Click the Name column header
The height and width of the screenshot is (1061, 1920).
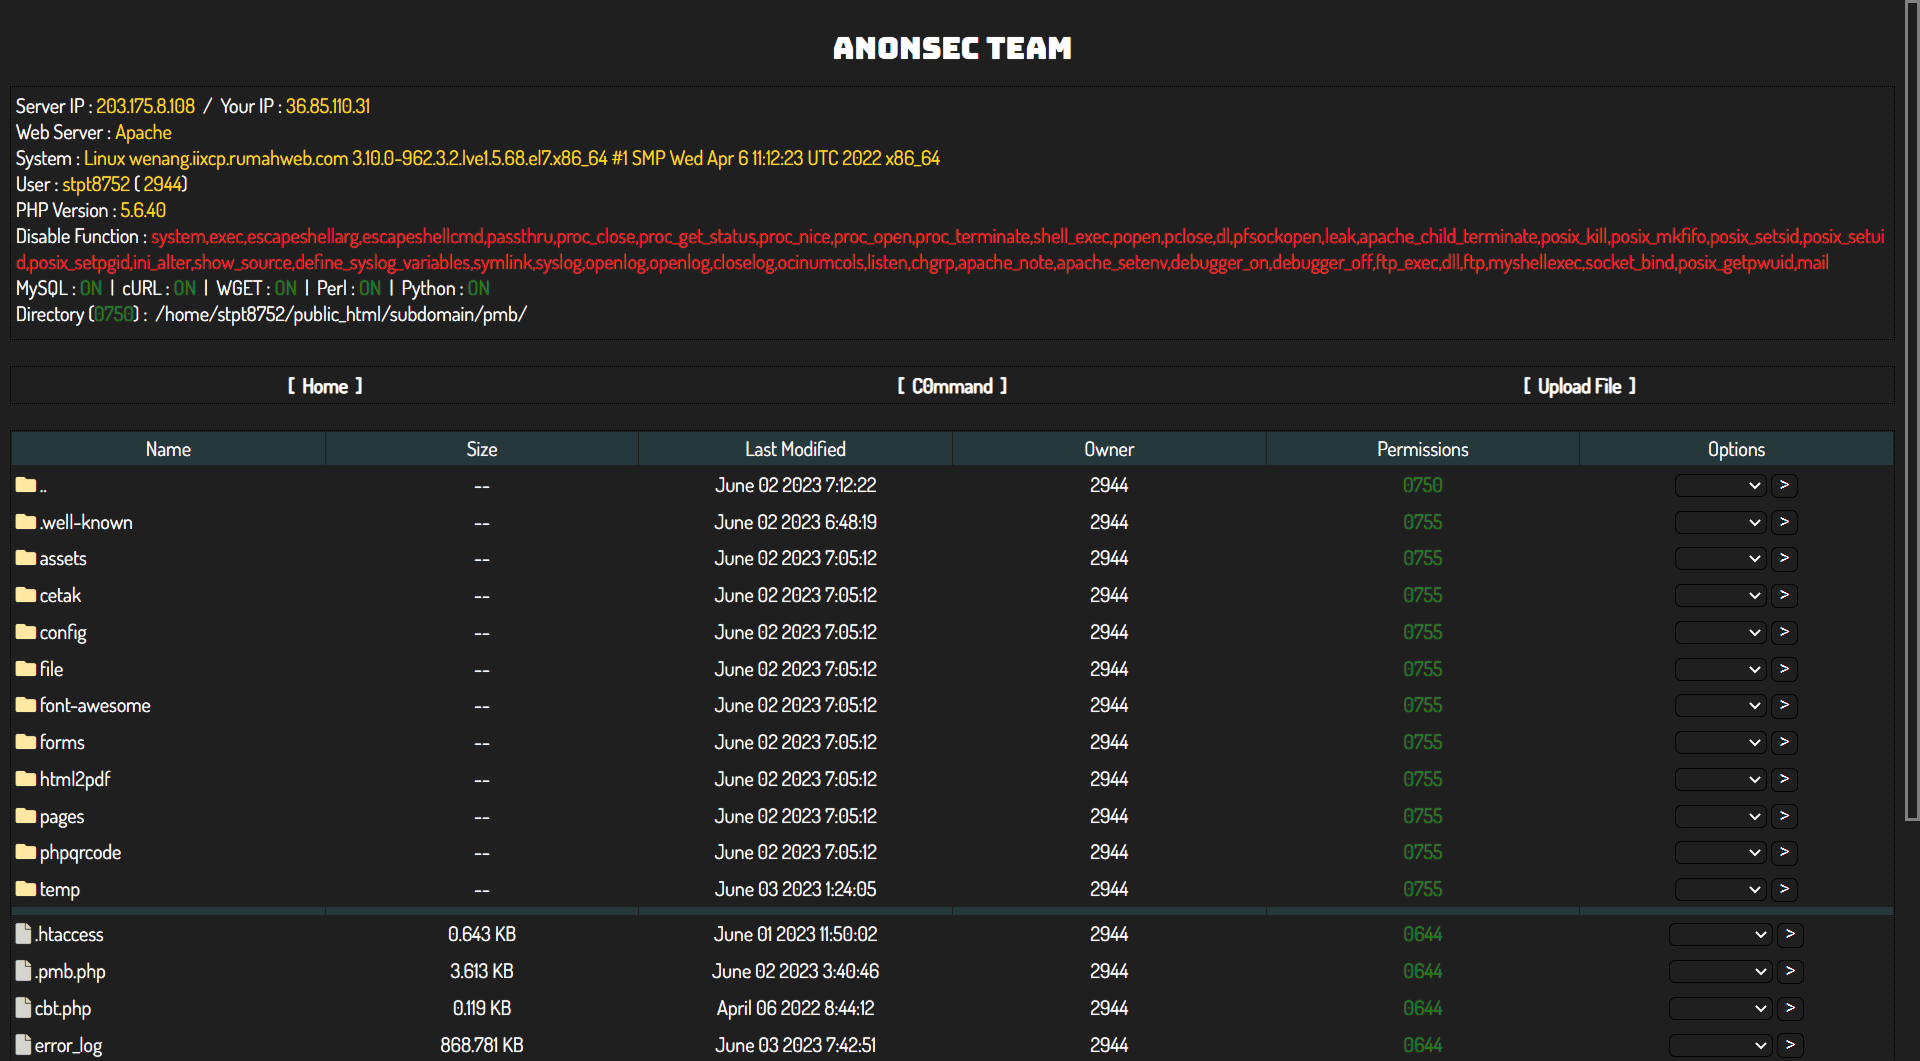coord(168,449)
